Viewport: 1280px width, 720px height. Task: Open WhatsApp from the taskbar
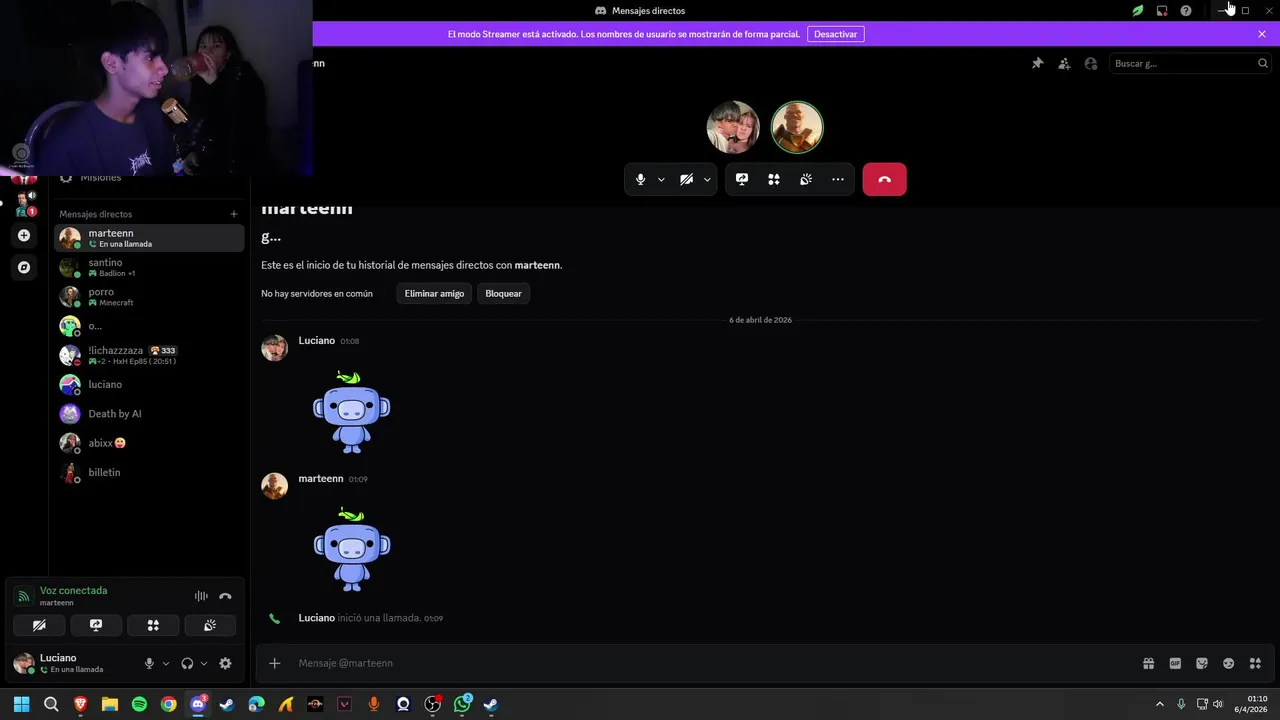[x=462, y=704]
